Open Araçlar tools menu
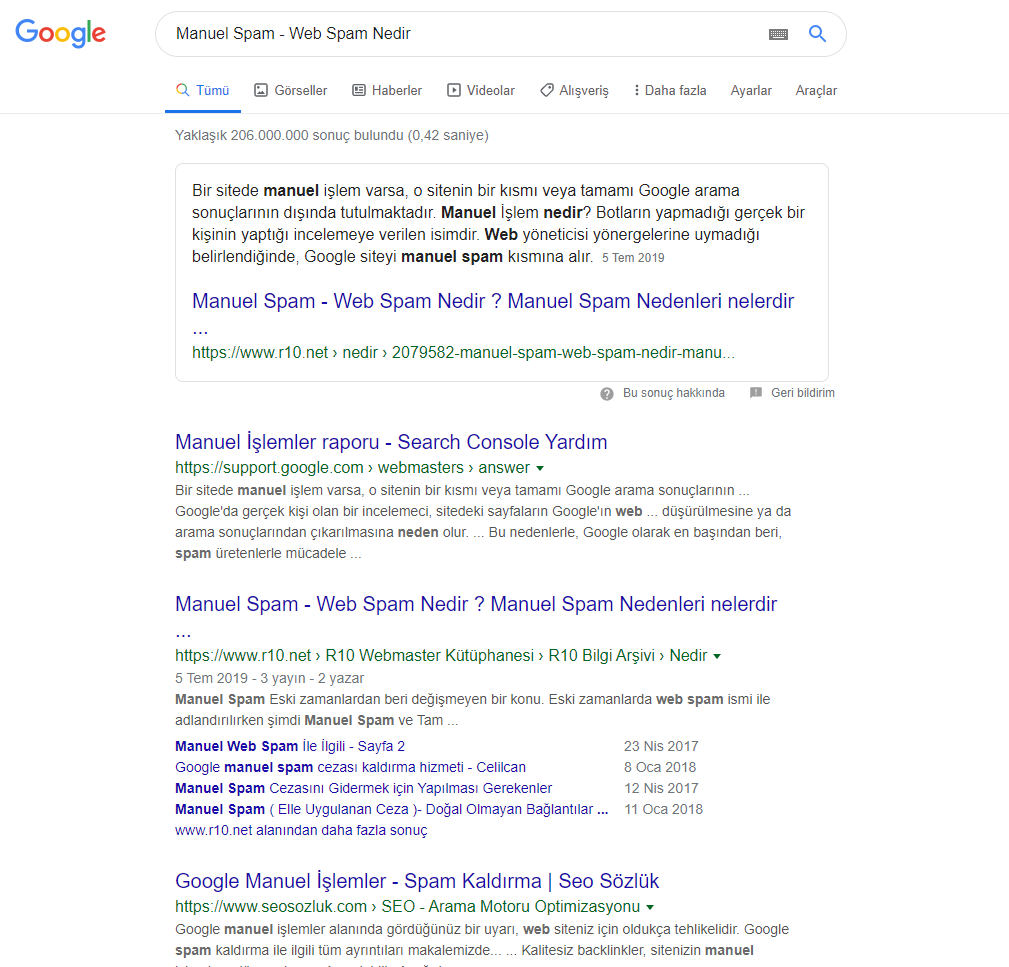The image size is (1009, 967). coord(816,90)
